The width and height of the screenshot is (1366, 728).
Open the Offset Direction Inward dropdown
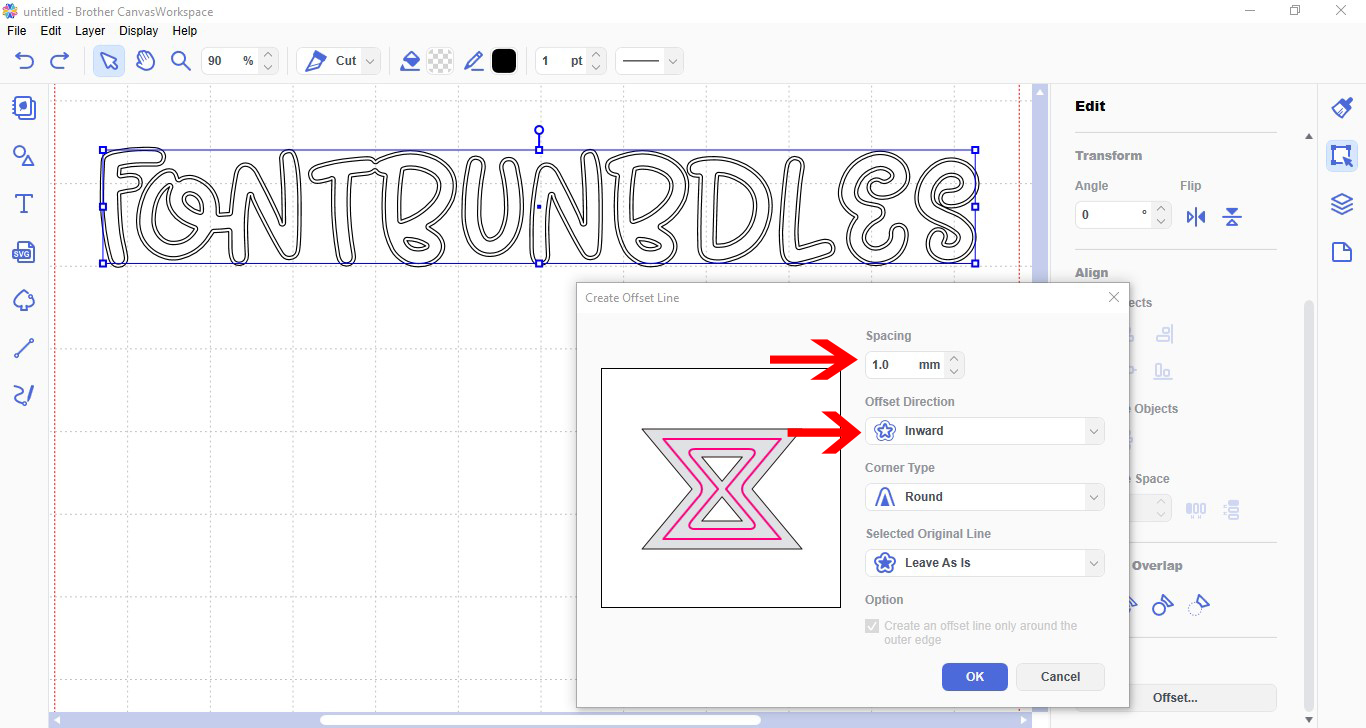click(x=985, y=431)
